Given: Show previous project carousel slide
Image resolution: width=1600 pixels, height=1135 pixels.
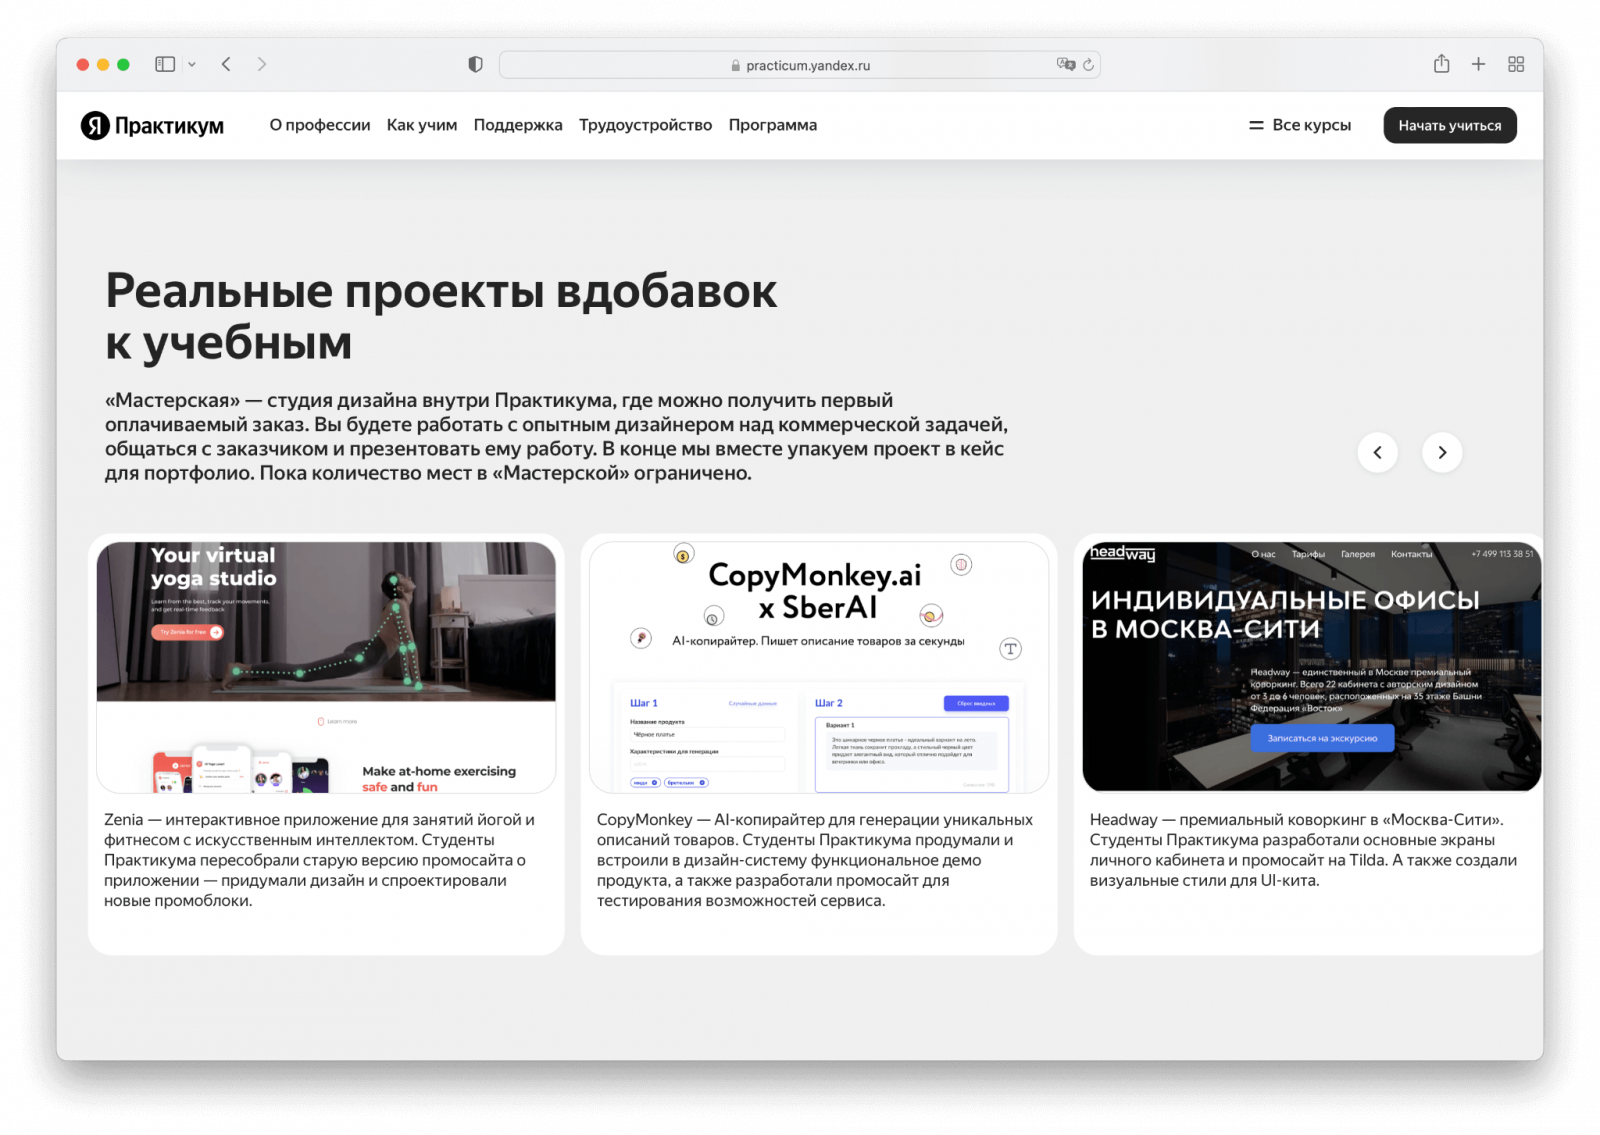Looking at the screenshot, I should click(1377, 452).
